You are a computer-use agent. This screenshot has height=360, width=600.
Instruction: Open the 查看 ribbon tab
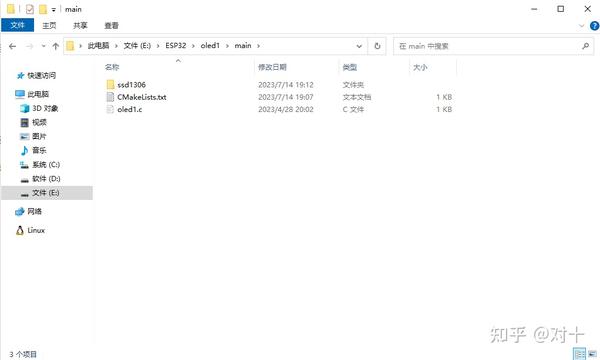click(111, 26)
